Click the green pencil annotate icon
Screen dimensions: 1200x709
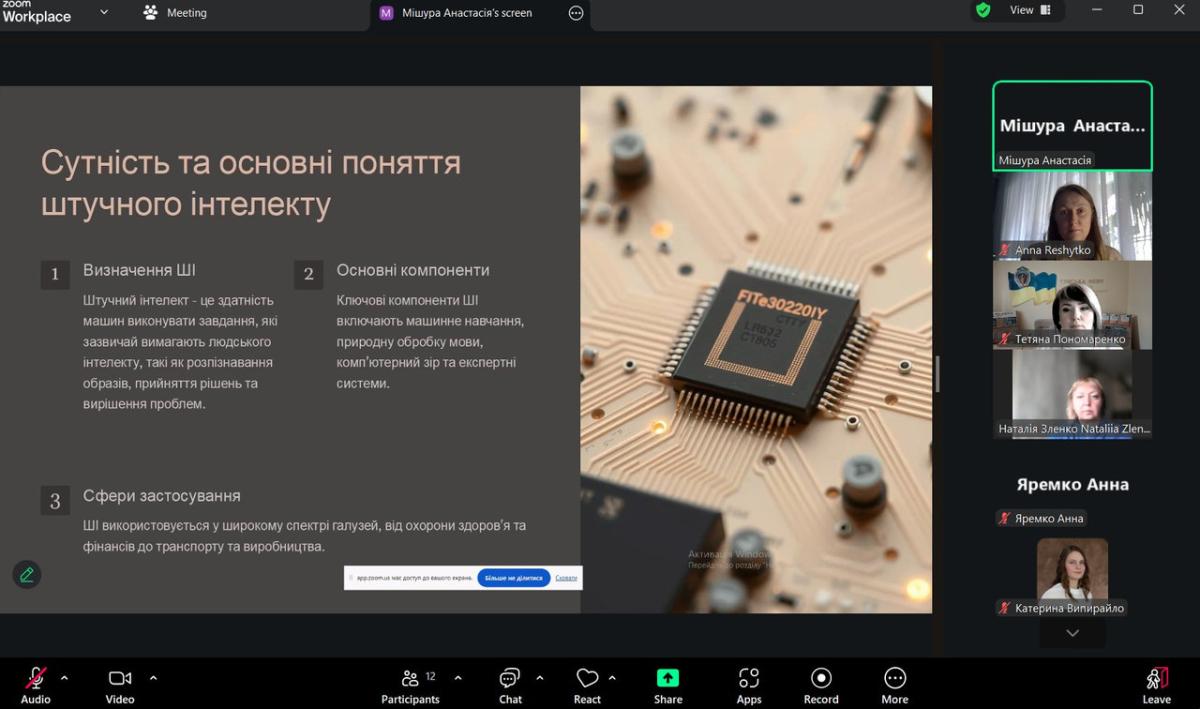[x=27, y=574]
